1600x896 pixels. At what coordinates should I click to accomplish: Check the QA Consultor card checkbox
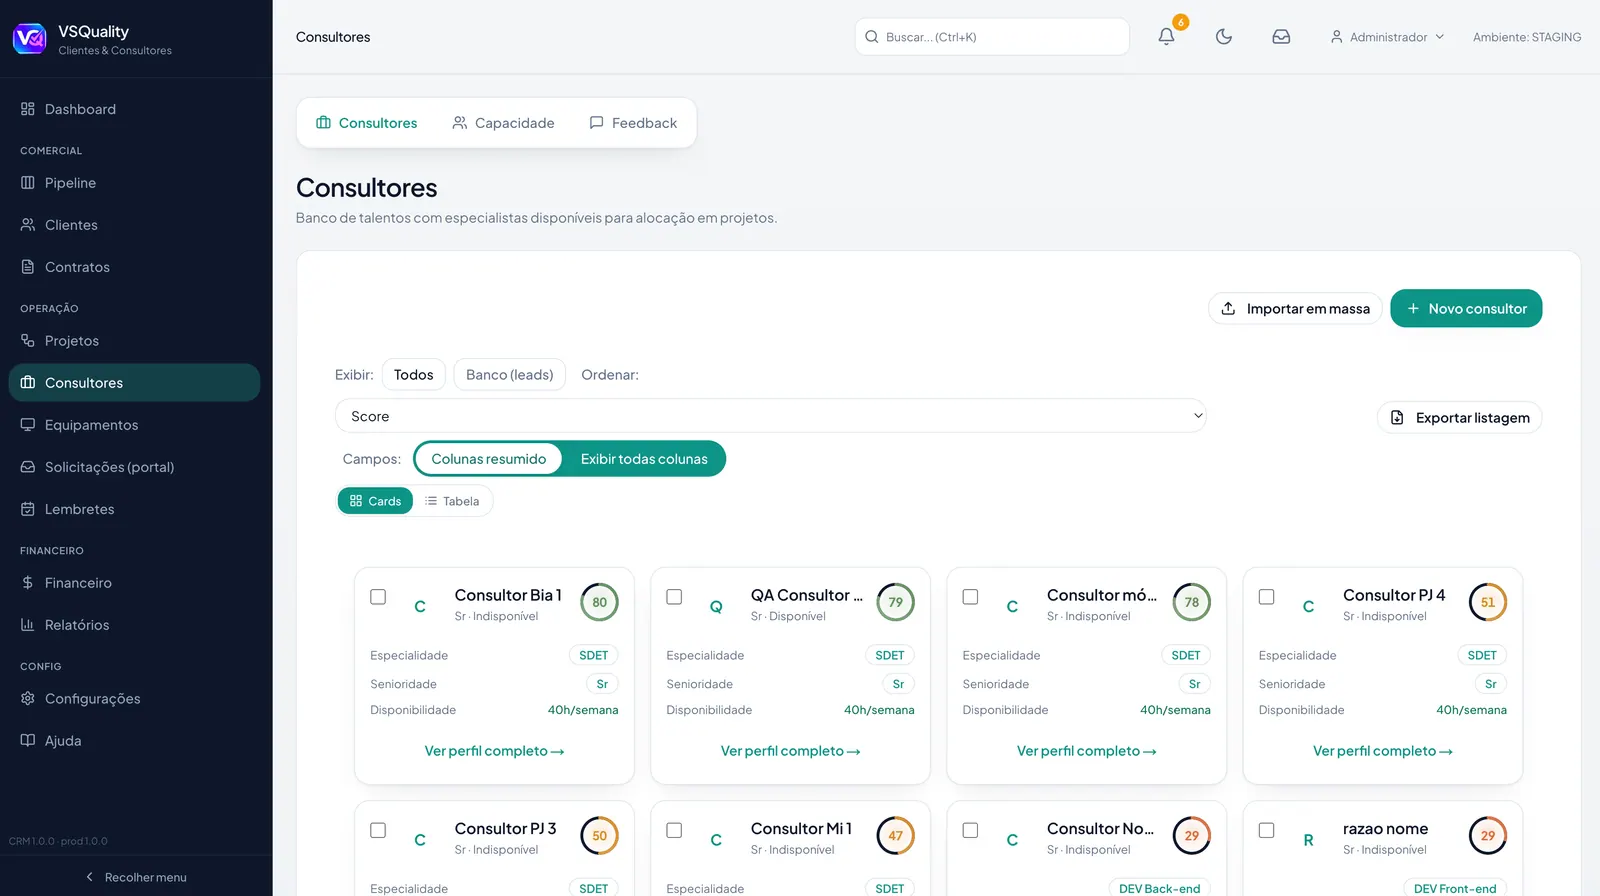point(674,597)
